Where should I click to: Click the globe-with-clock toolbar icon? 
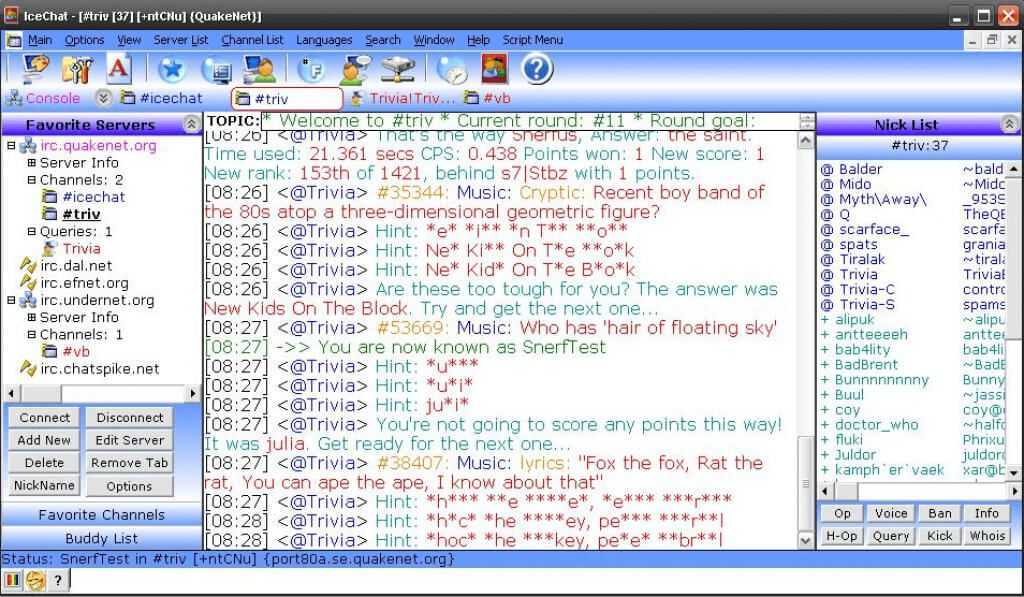(x=452, y=69)
